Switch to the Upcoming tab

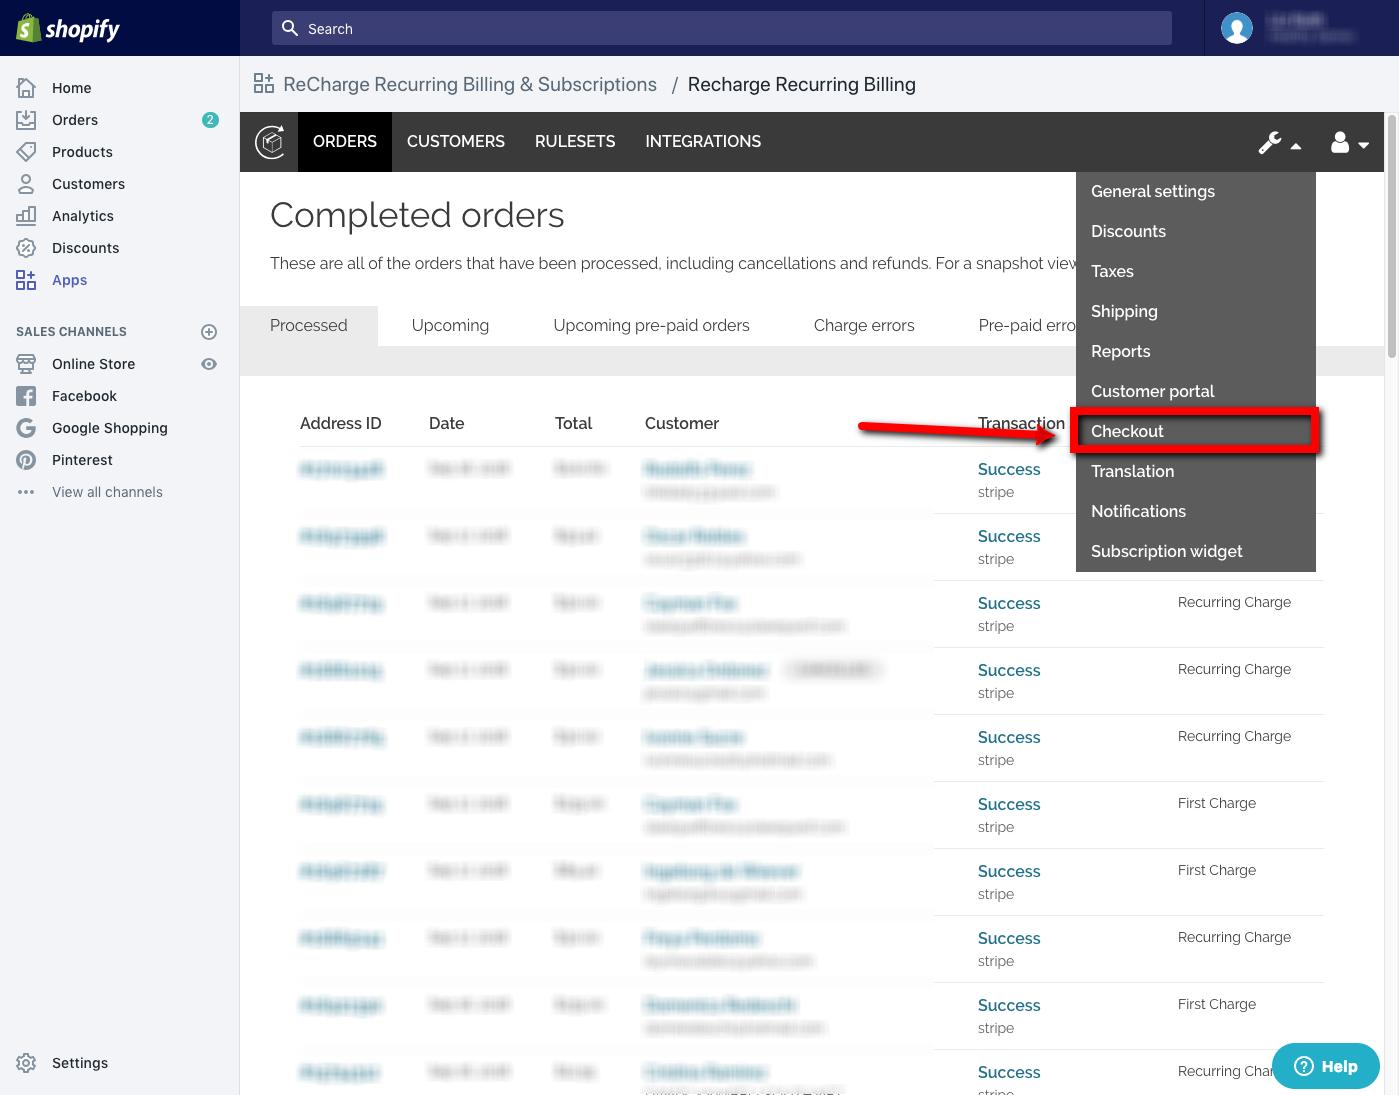click(x=450, y=325)
